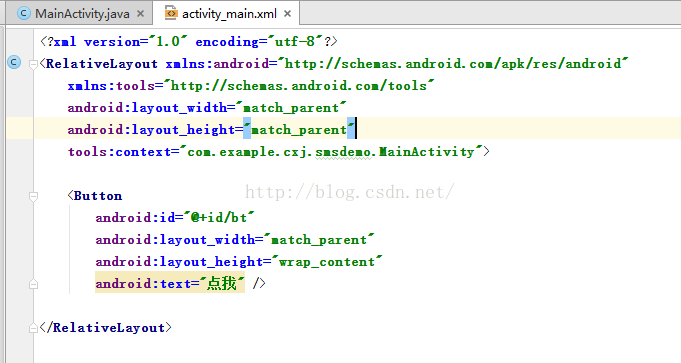Viewport: 681px width, 363px height.
Task: Click the Button's layout_width match_parent line
Action: click(235, 240)
